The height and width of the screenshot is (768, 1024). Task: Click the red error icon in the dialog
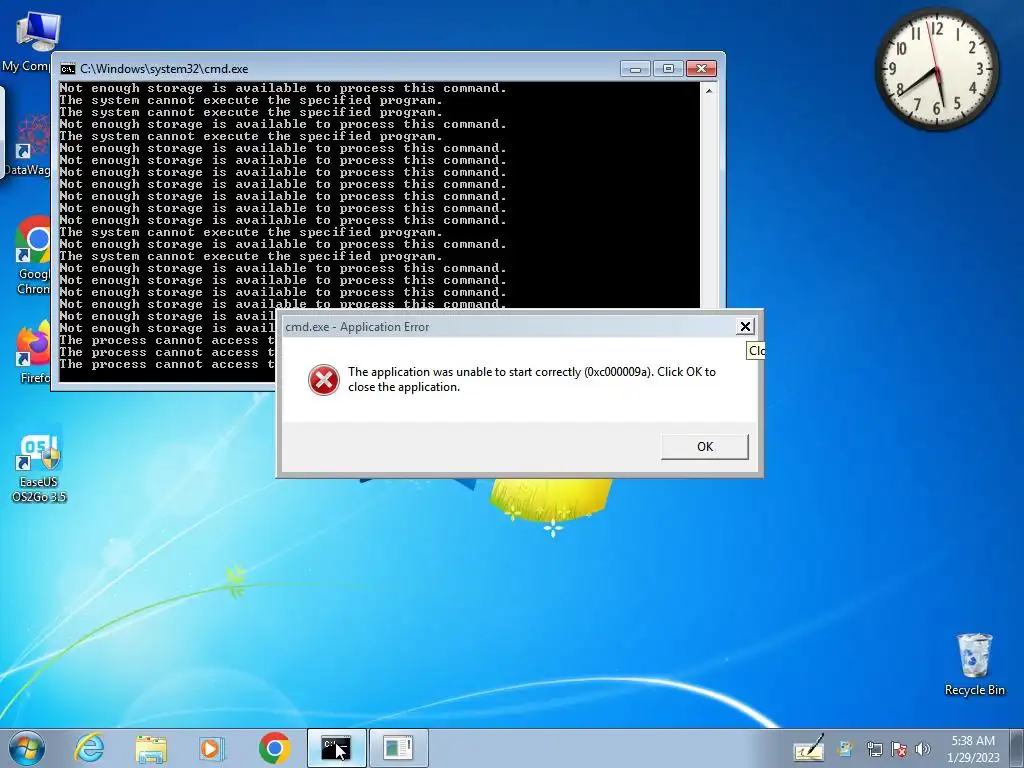pyautogui.click(x=324, y=380)
